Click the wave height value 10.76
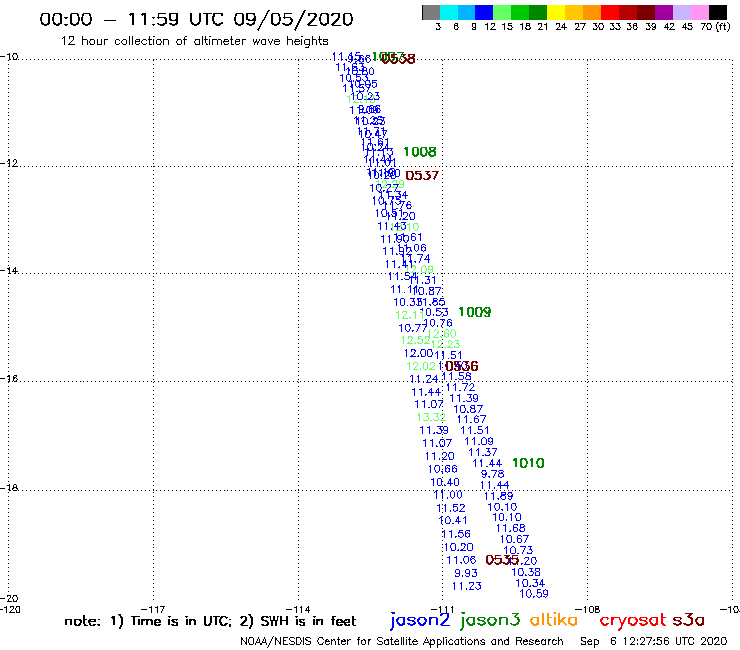 [438, 323]
